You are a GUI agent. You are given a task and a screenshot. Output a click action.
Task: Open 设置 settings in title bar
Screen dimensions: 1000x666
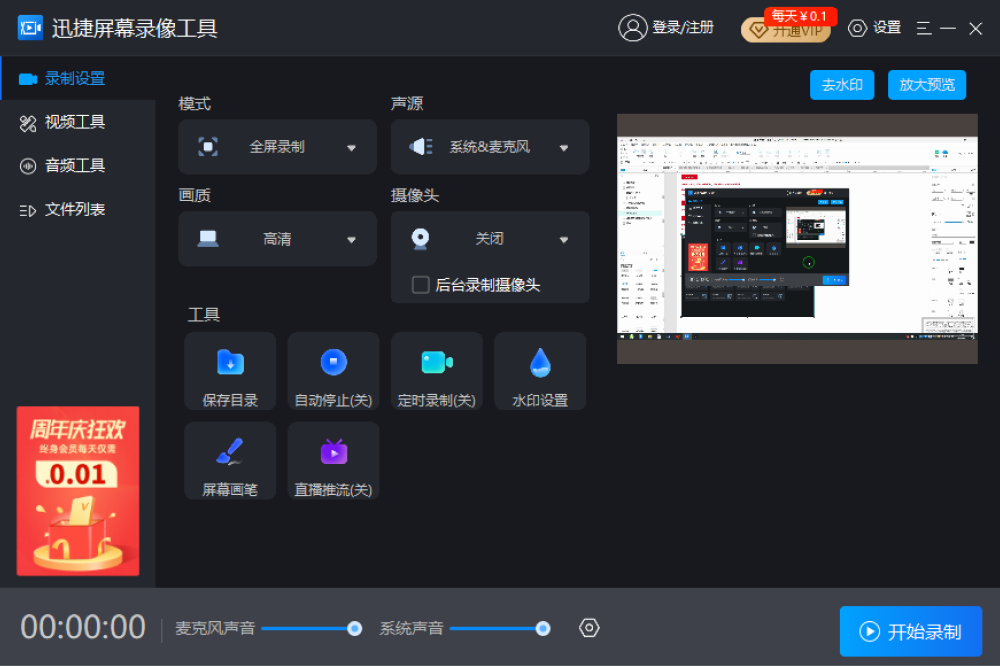tap(875, 28)
